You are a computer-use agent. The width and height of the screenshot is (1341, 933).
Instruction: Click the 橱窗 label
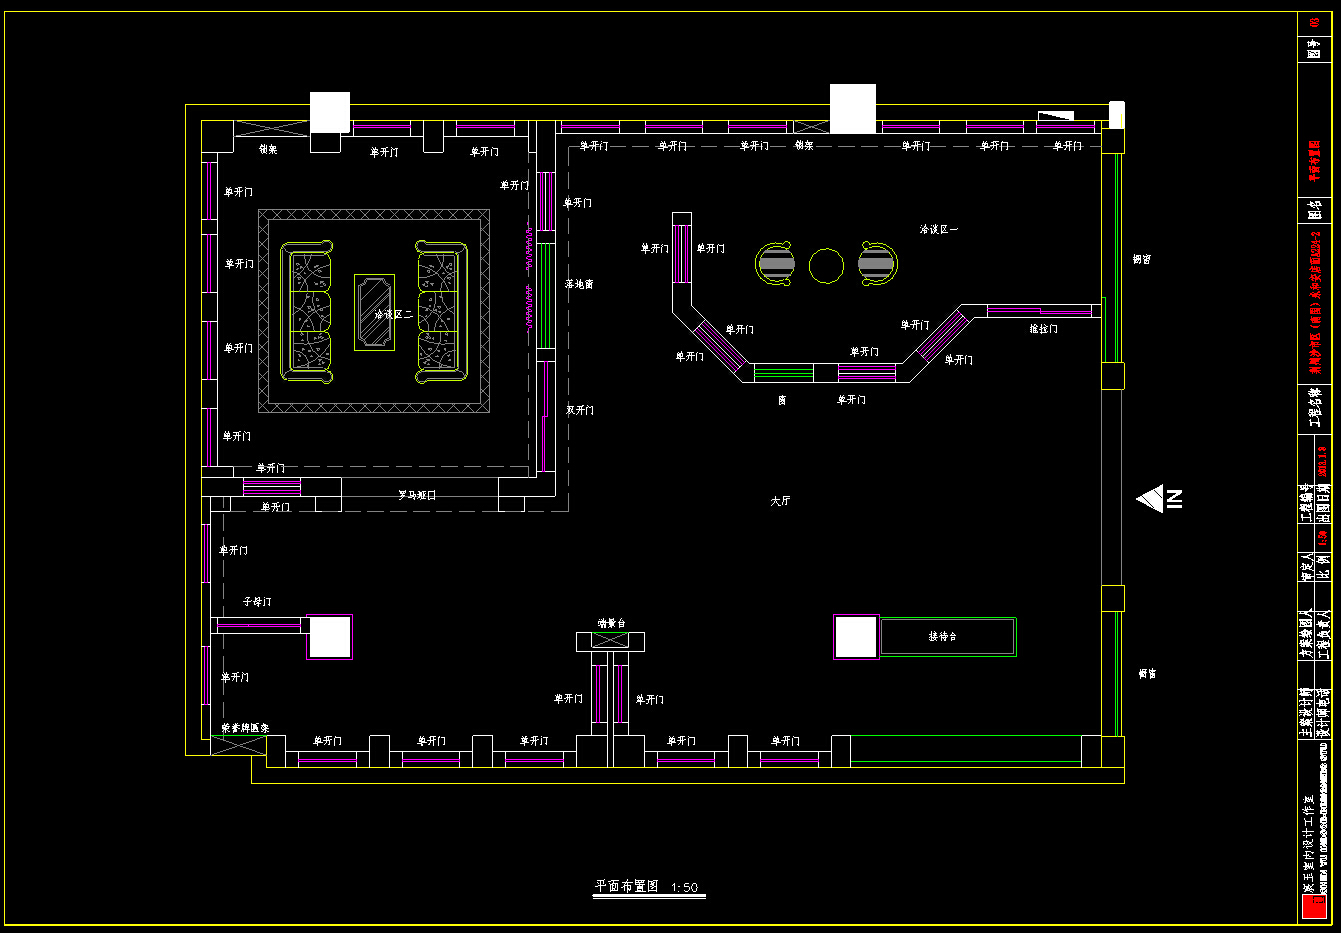[x=1147, y=673]
